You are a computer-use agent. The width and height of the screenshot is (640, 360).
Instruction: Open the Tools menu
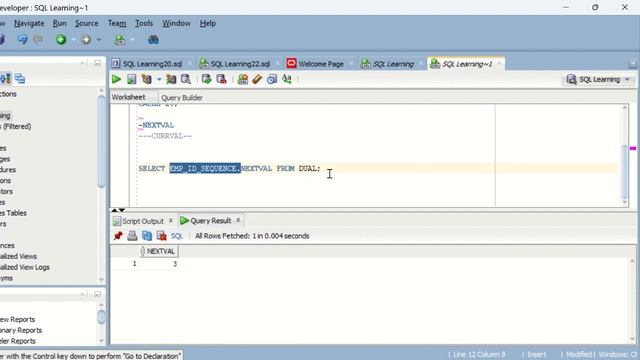coord(144,23)
